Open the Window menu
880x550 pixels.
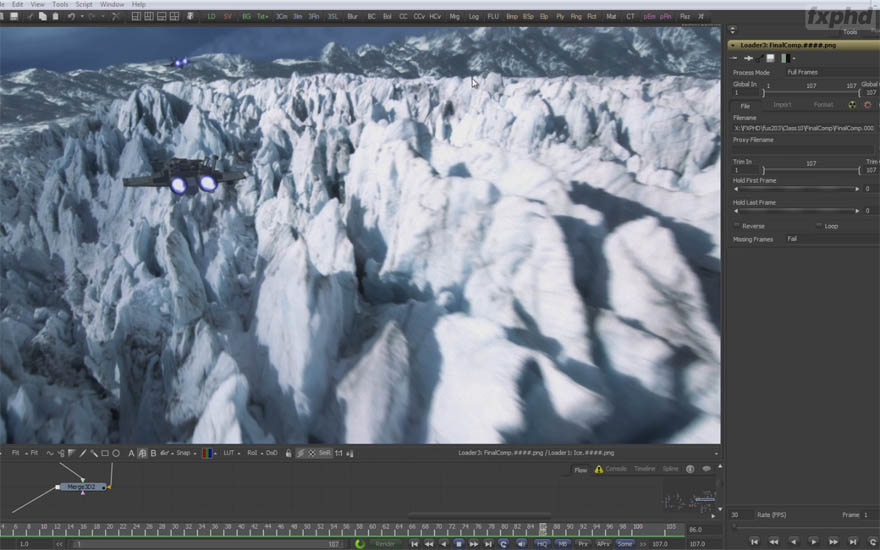tap(112, 4)
